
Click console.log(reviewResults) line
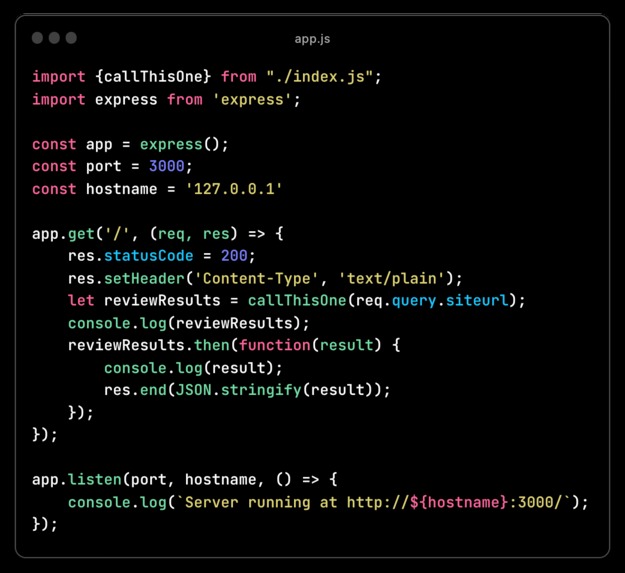(x=189, y=323)
